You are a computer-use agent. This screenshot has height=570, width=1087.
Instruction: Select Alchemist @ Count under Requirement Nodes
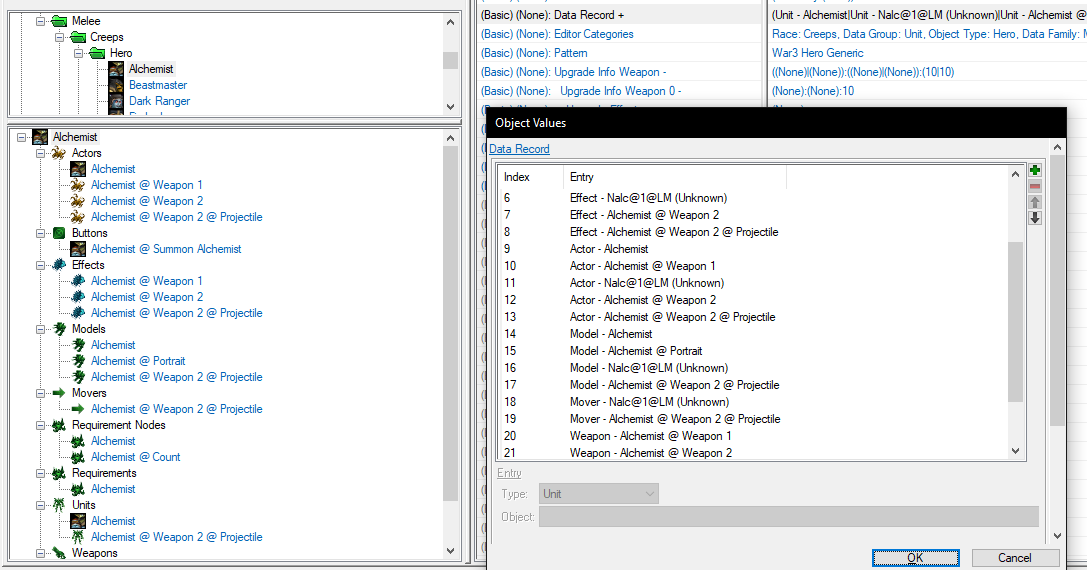point(135,457)
